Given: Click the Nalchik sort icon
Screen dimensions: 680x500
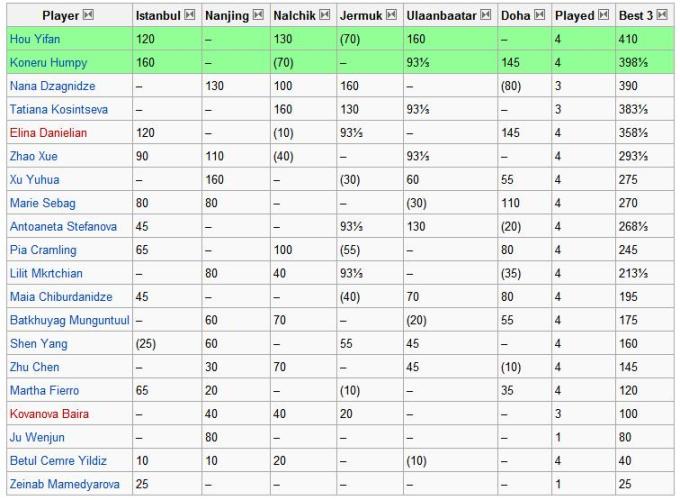Looking at the screenshot, I should [x=322, y=16].
